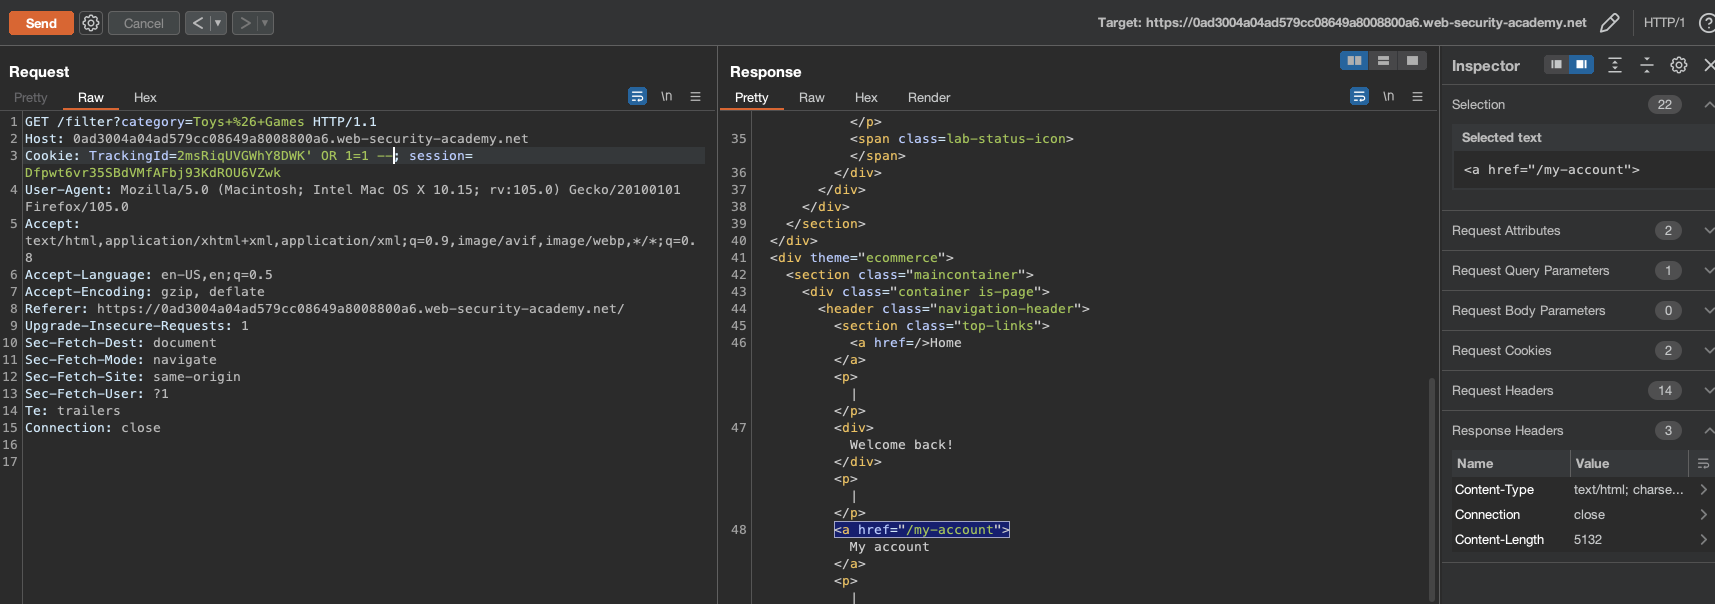Image resolution: width=1715 pixels, height=604 pixels.
Task: Open the Response pane hamburger menu
Action: click(x=1417, y=97)
